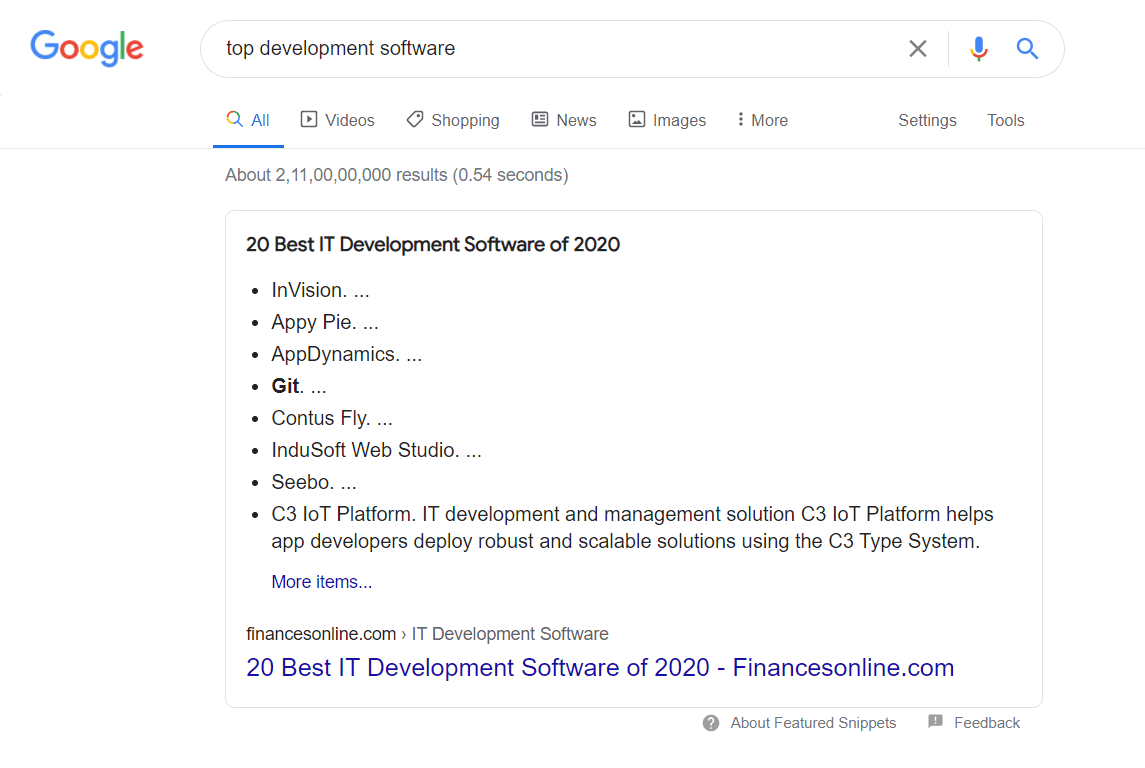Click the 'C3 IoT Platform' description text

(632, 528)
